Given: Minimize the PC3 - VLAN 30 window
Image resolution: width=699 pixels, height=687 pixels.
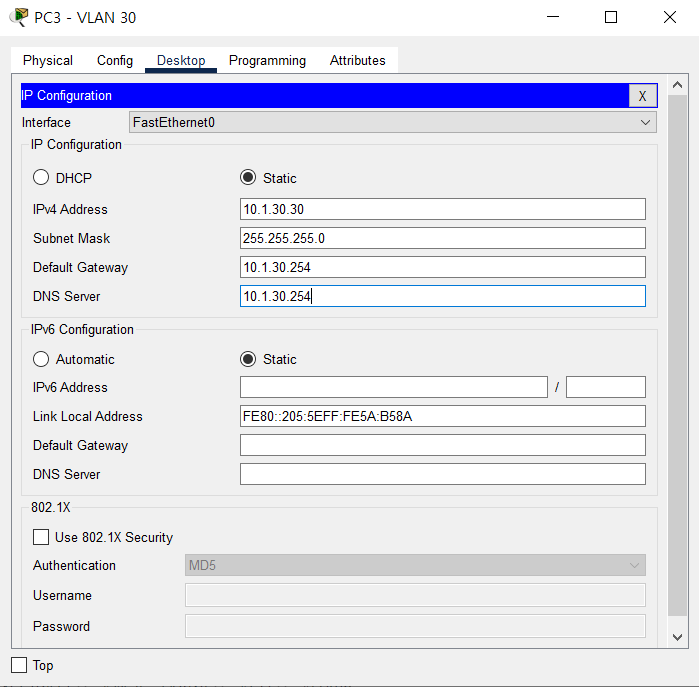Looking at the screenshot, I should [553, 17].
